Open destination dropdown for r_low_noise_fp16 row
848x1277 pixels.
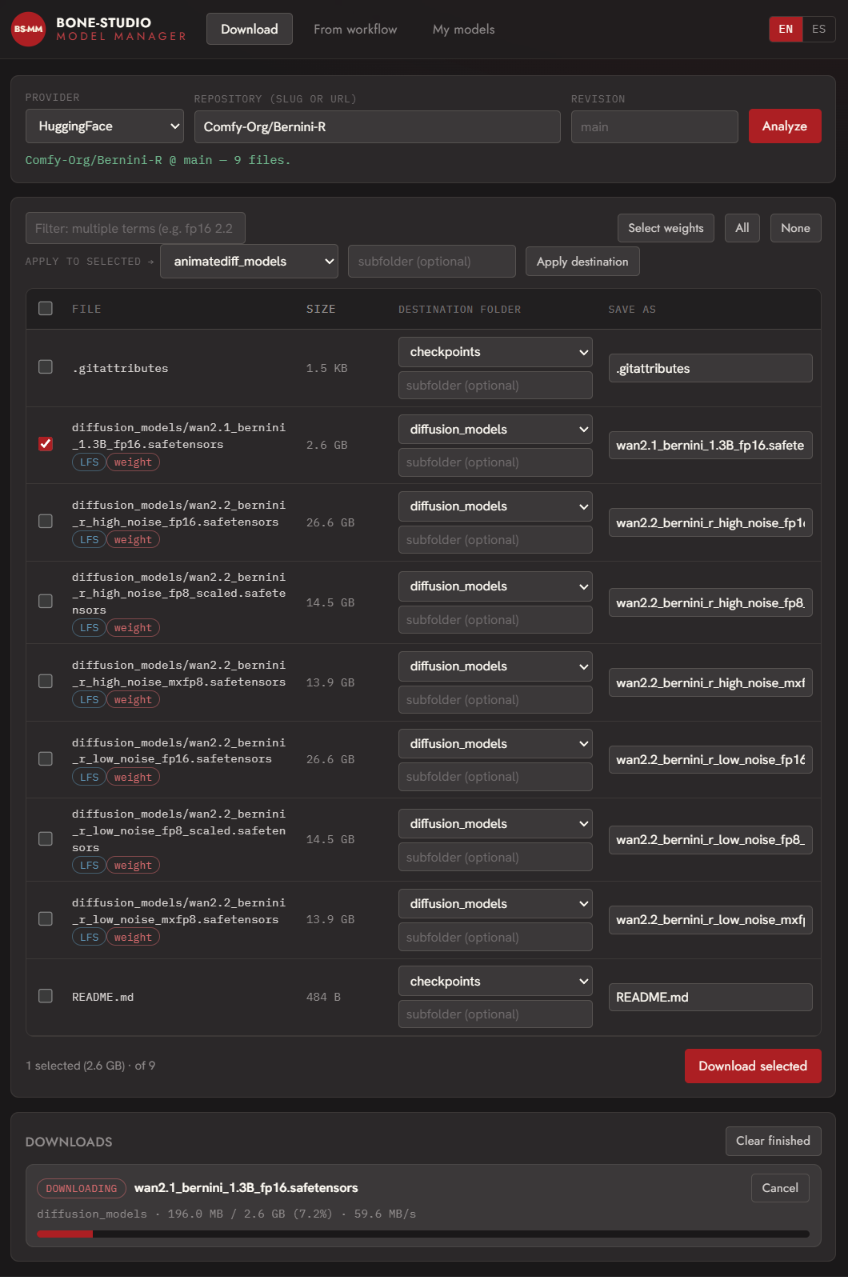(495, 743)
